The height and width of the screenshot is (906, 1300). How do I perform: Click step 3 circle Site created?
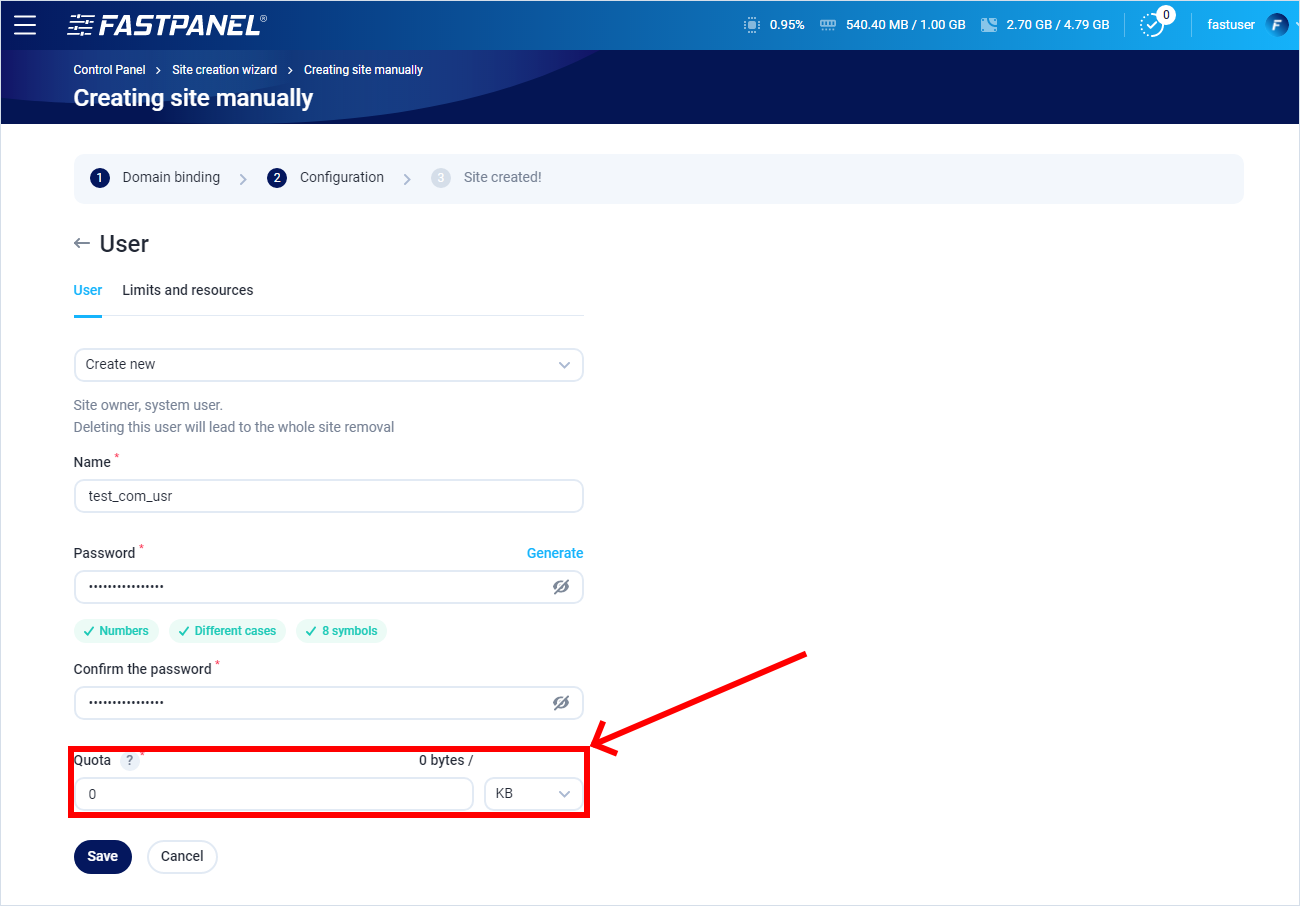(x=441, y=178)
